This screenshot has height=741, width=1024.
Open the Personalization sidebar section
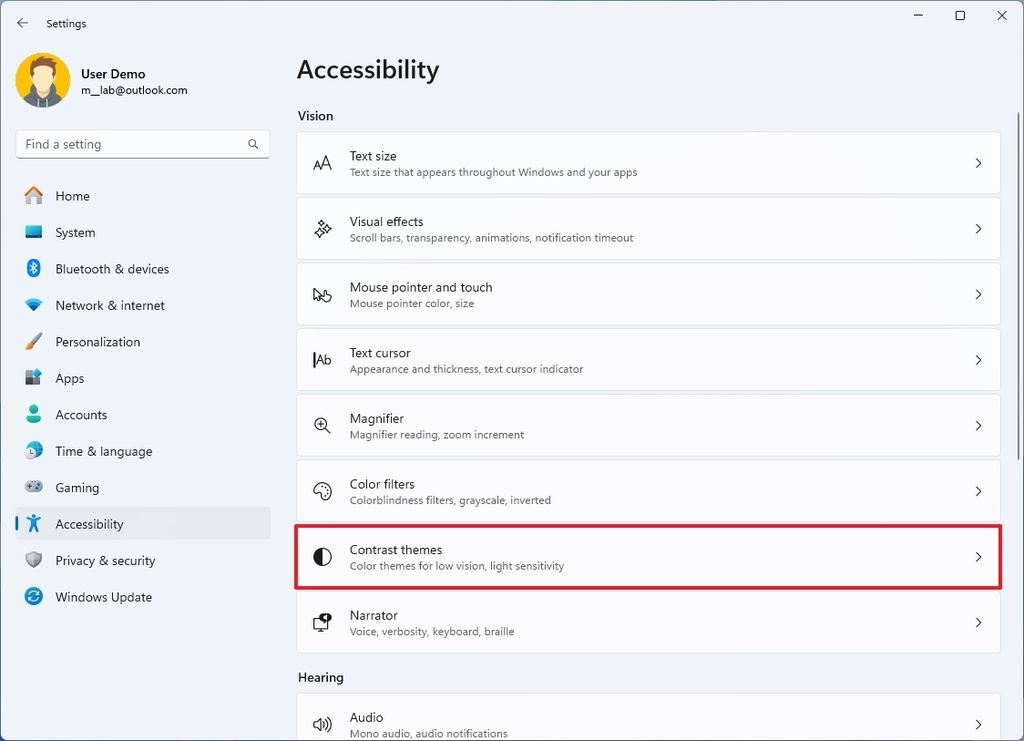98,342
